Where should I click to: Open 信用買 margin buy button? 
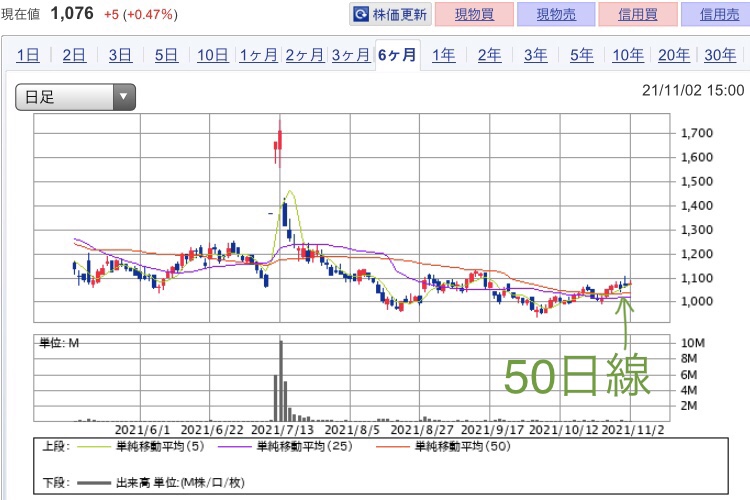(638, 14)
